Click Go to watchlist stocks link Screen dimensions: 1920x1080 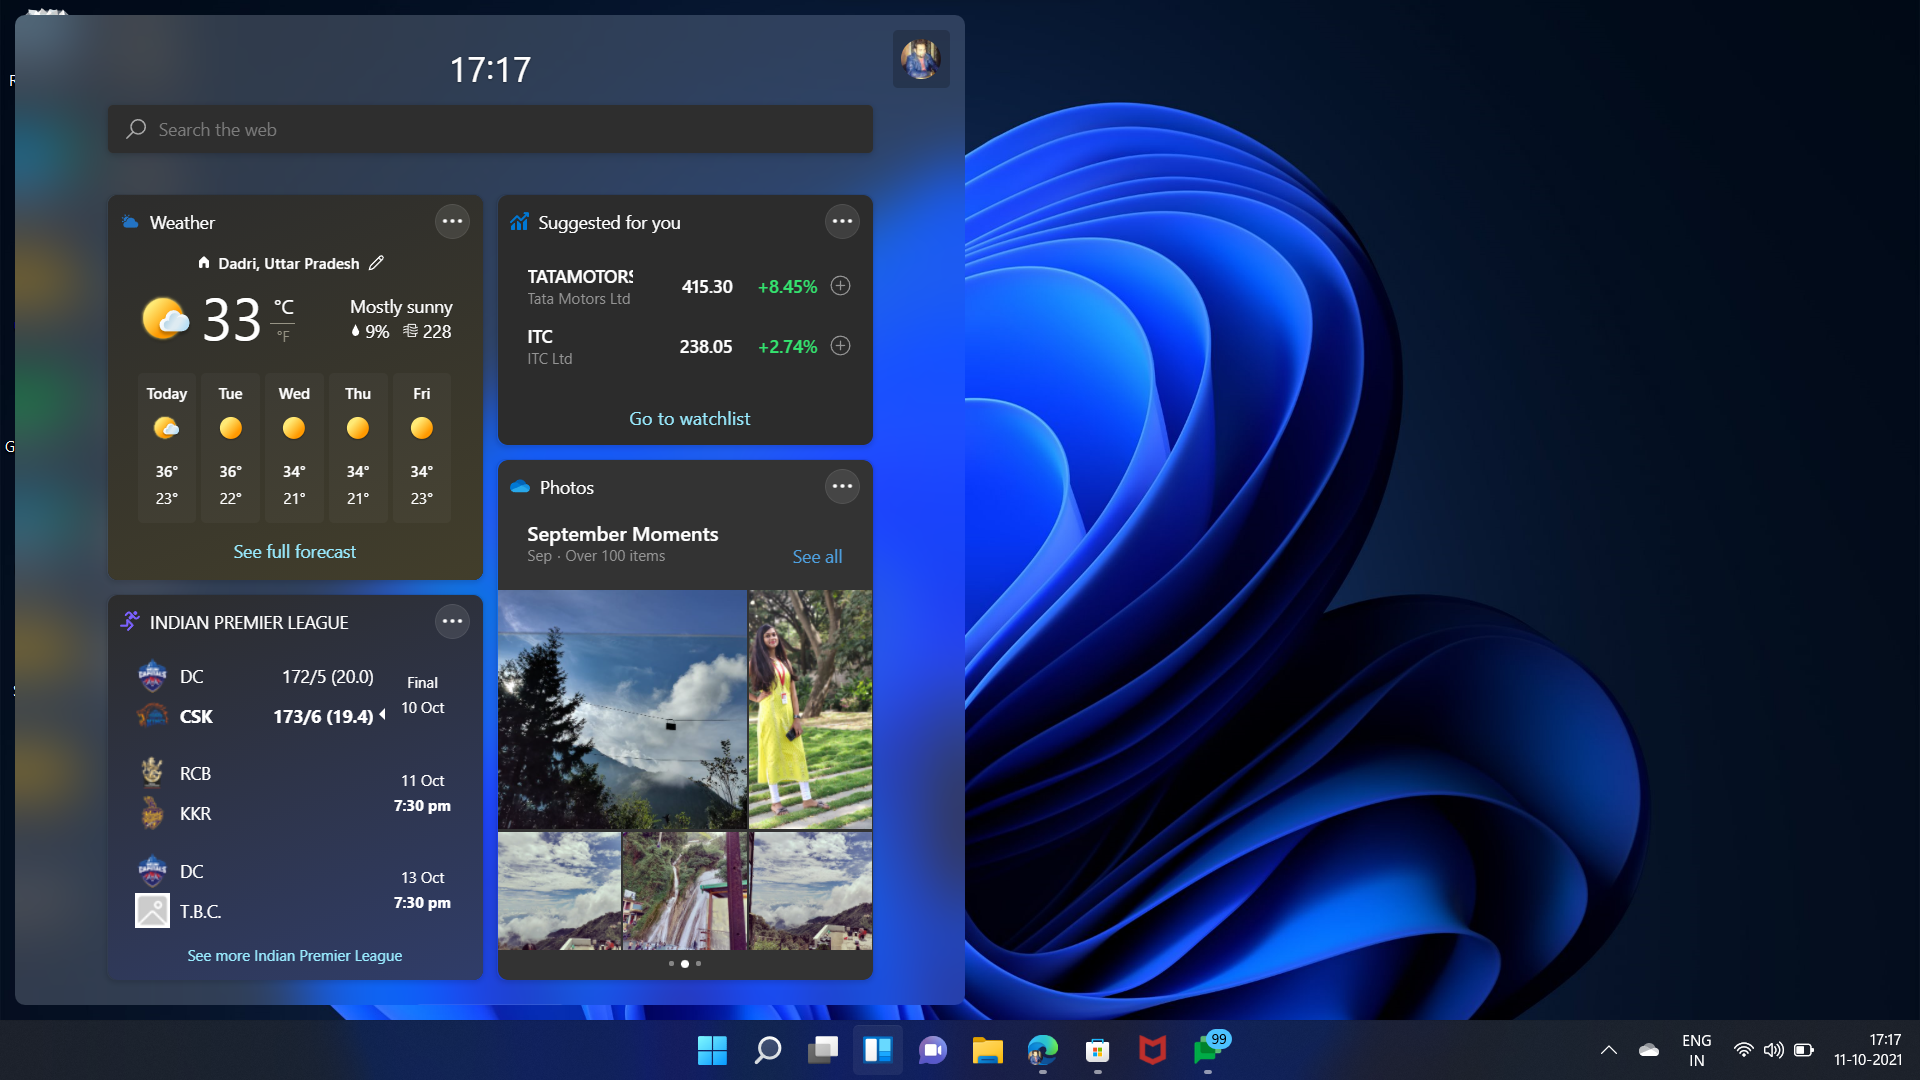pos(690,418)
